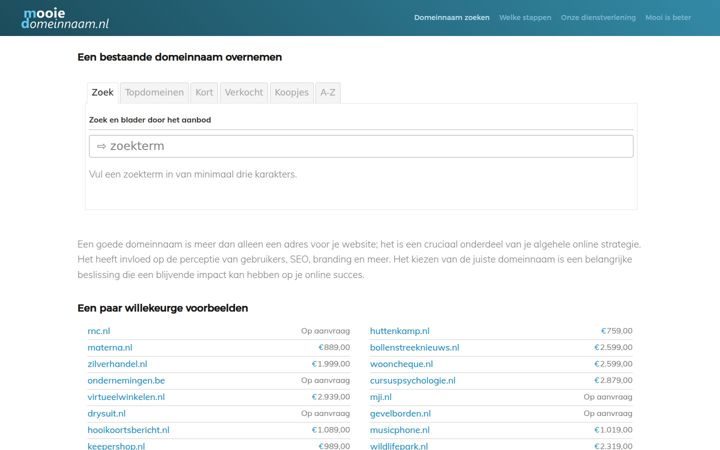720x450 pixels.
Task: Open the bollenstreeknieuws.nl domain link
Action: tap(414, 348)
